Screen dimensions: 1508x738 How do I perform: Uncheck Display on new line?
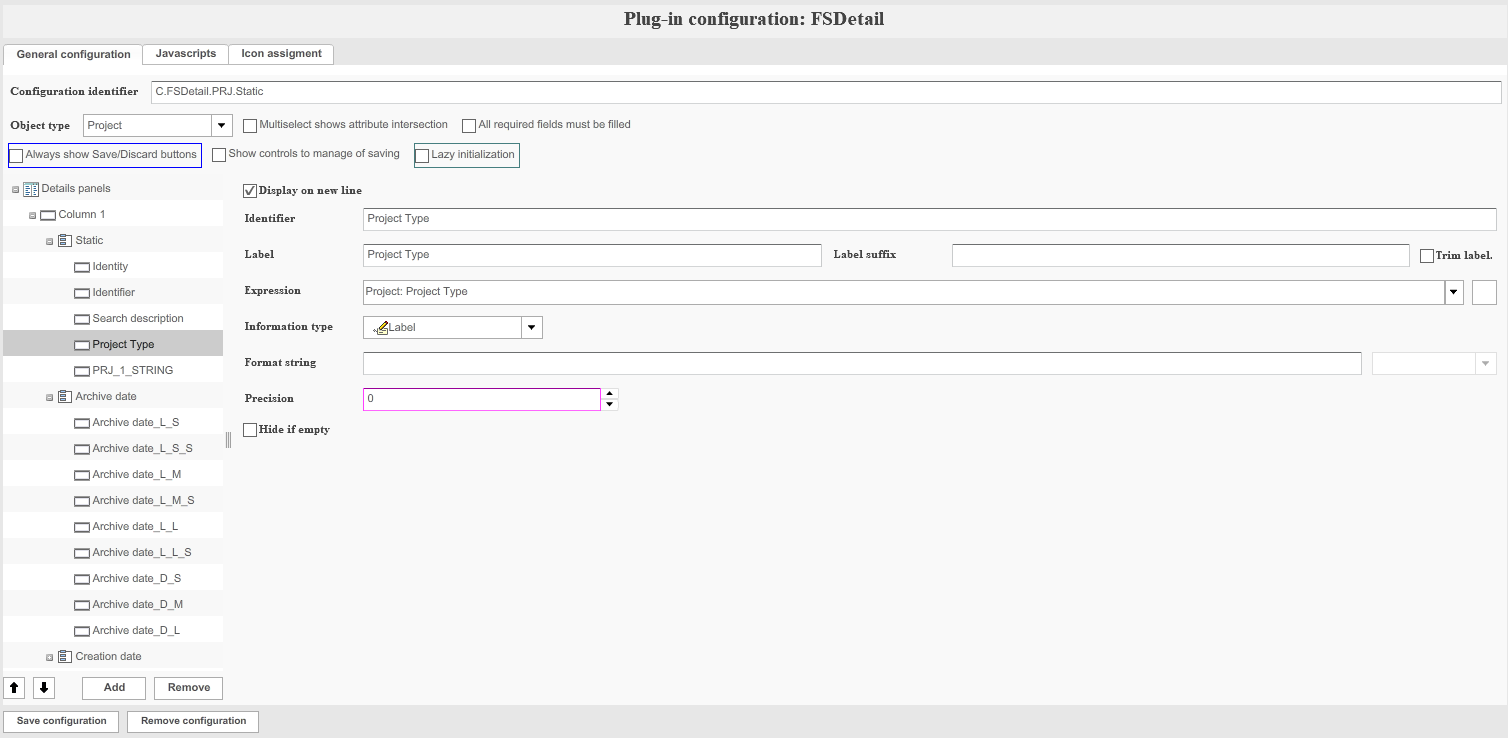[250, 191]
